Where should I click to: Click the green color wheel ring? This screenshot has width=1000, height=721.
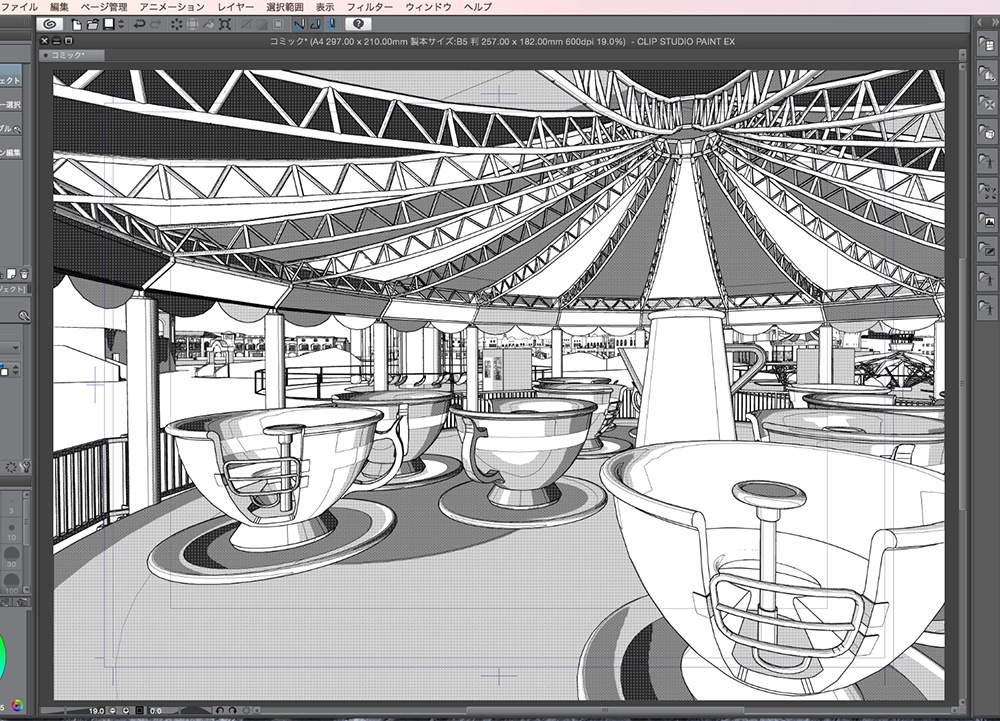click(x=3, y=657)
